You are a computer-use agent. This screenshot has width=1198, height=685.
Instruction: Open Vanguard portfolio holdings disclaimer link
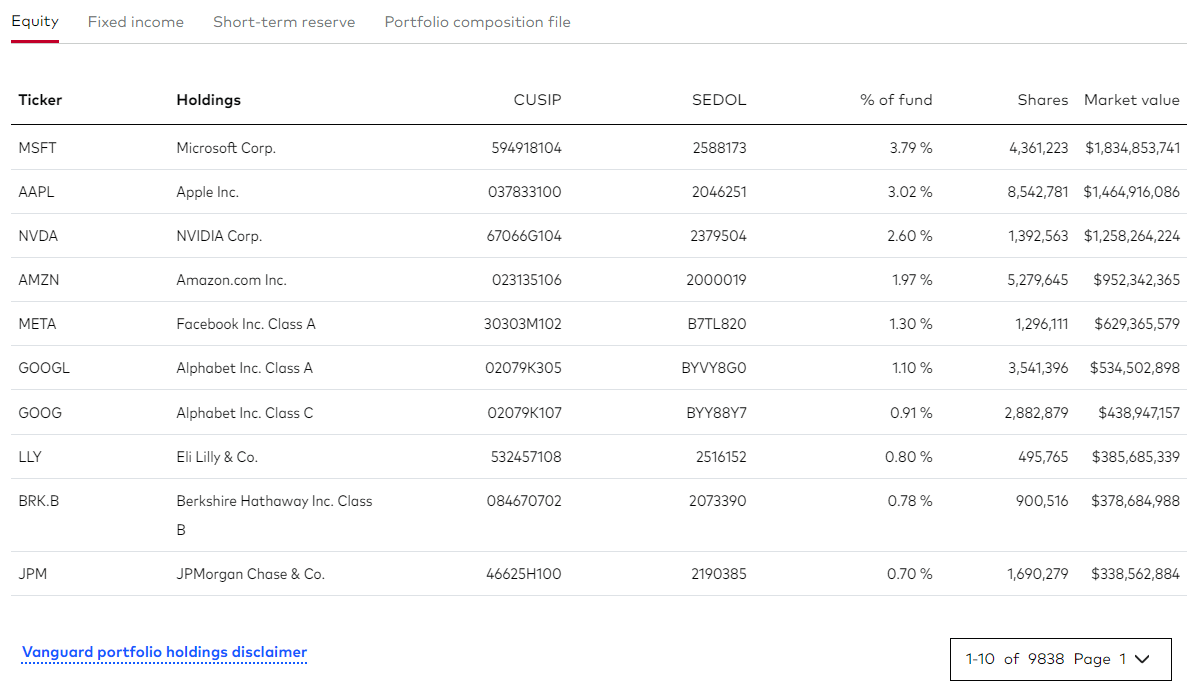[164, 652]
